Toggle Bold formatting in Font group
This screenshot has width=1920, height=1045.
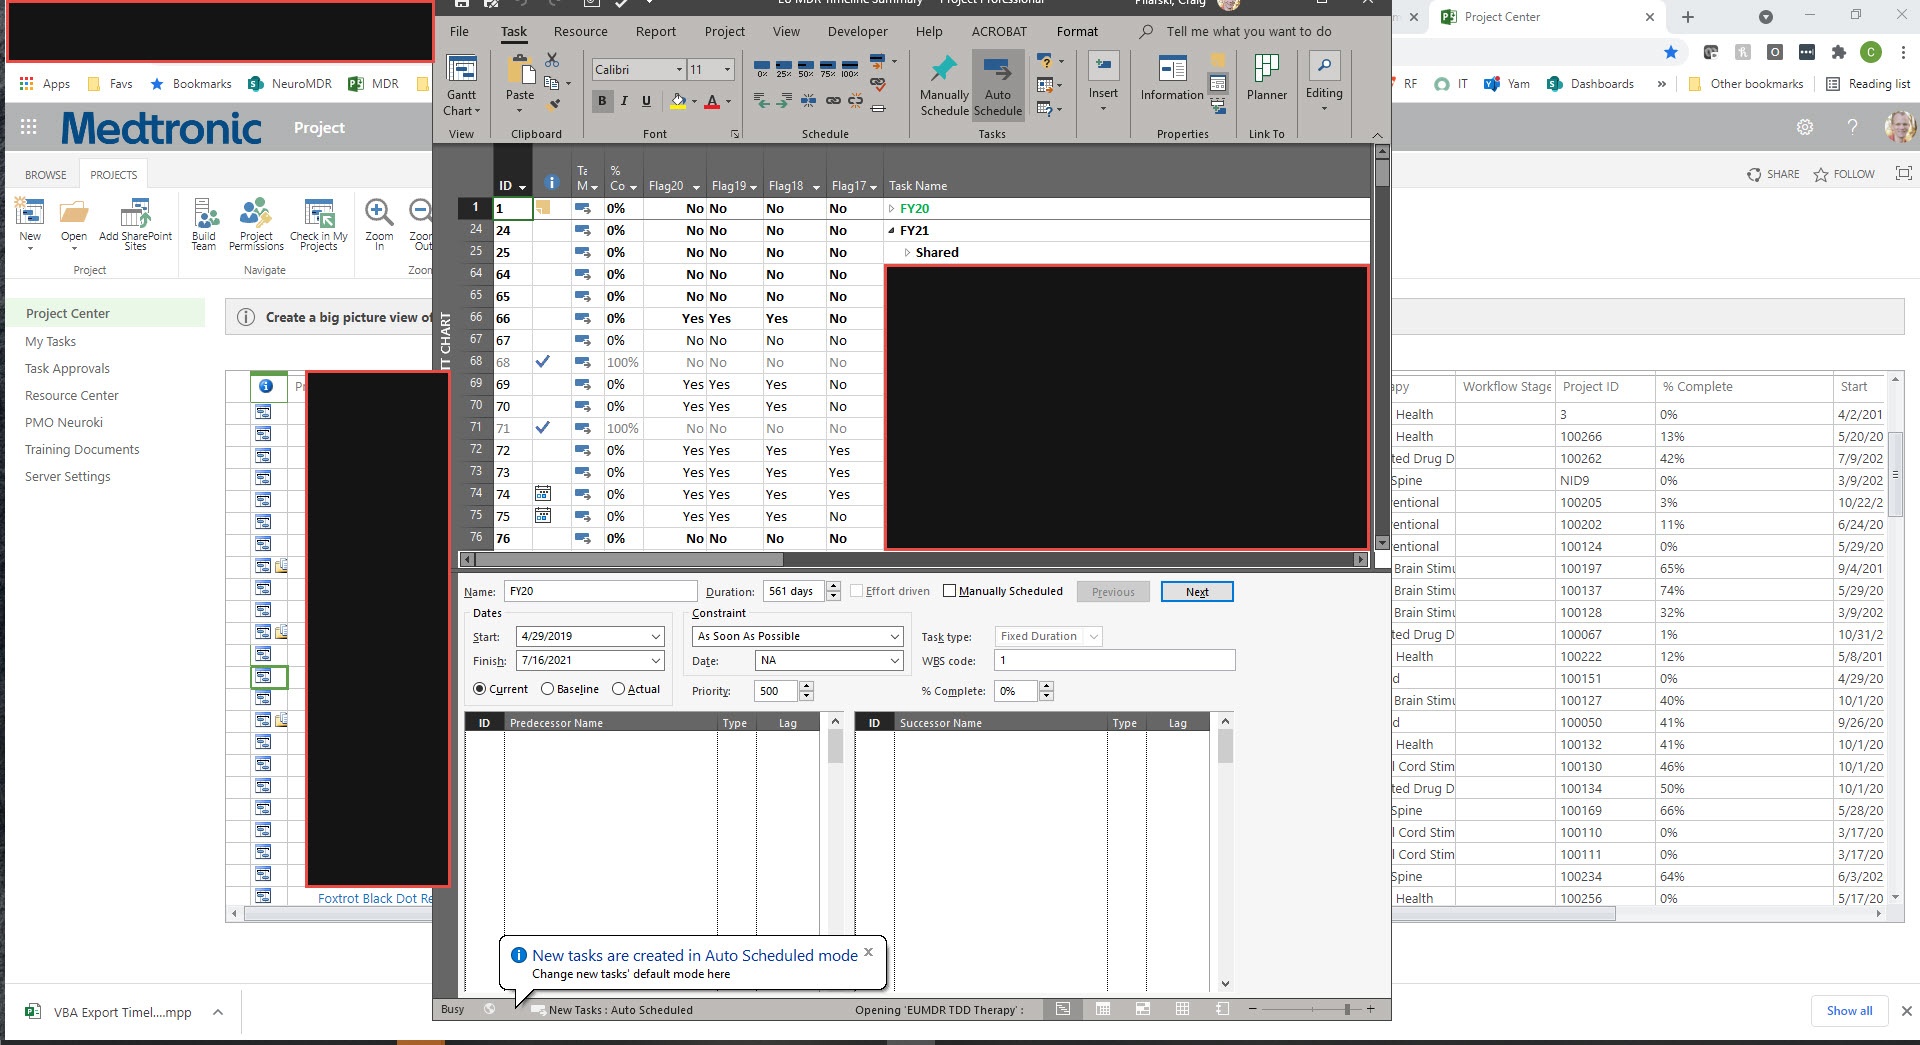coord(602,101)
